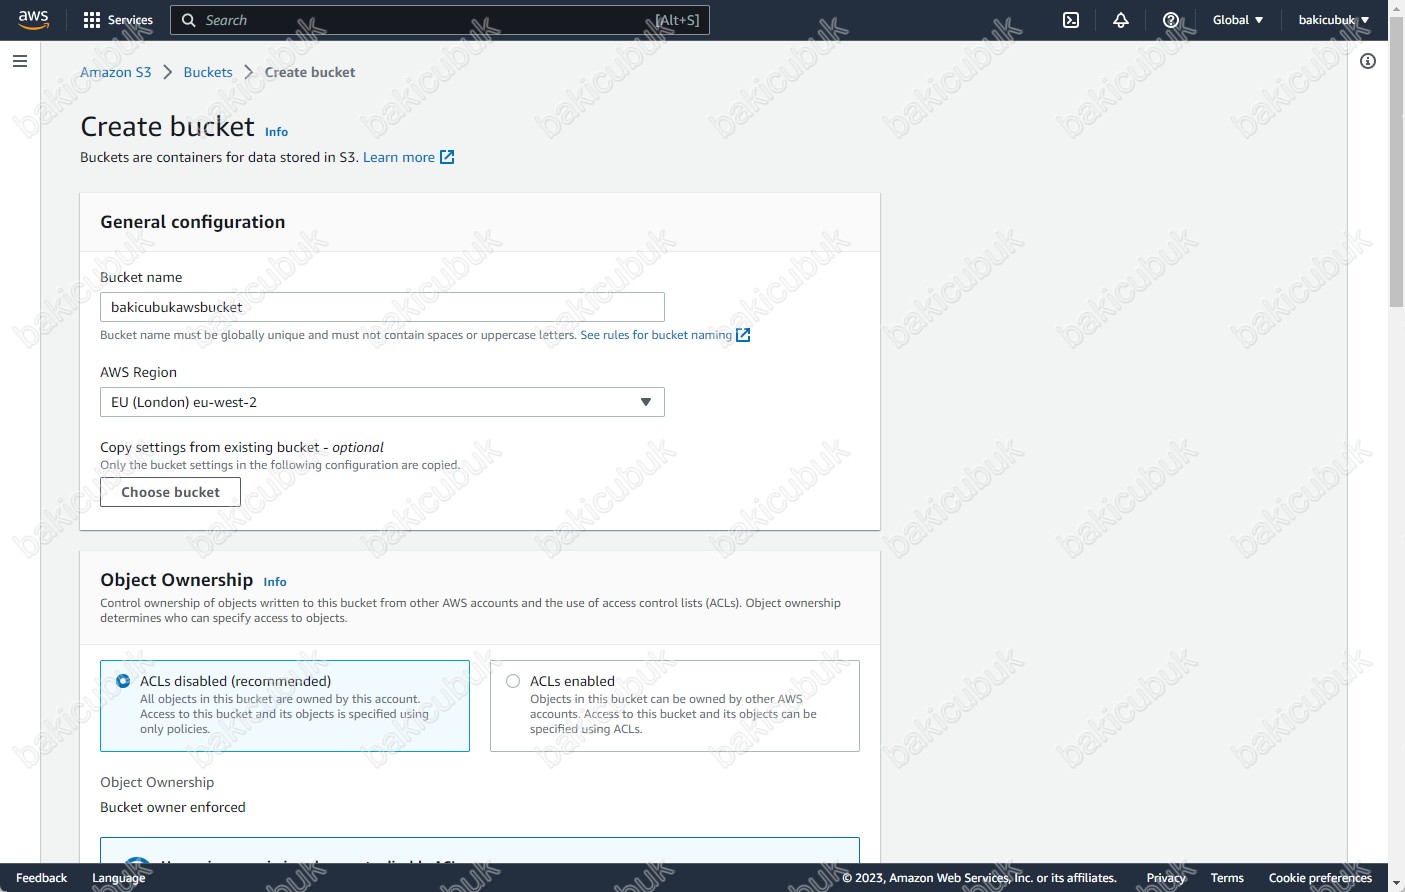Click Info link next to Object Ownership
The image size is (1405, 892).
click(x=275, y=582)
